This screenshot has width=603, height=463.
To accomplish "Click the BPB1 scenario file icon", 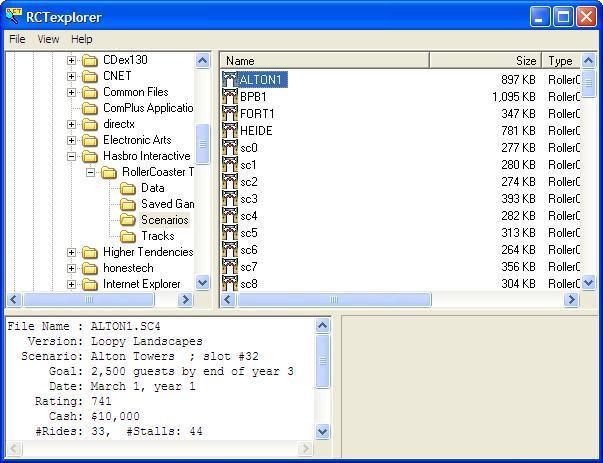I will pyautogui.click(x=230, y=97).
